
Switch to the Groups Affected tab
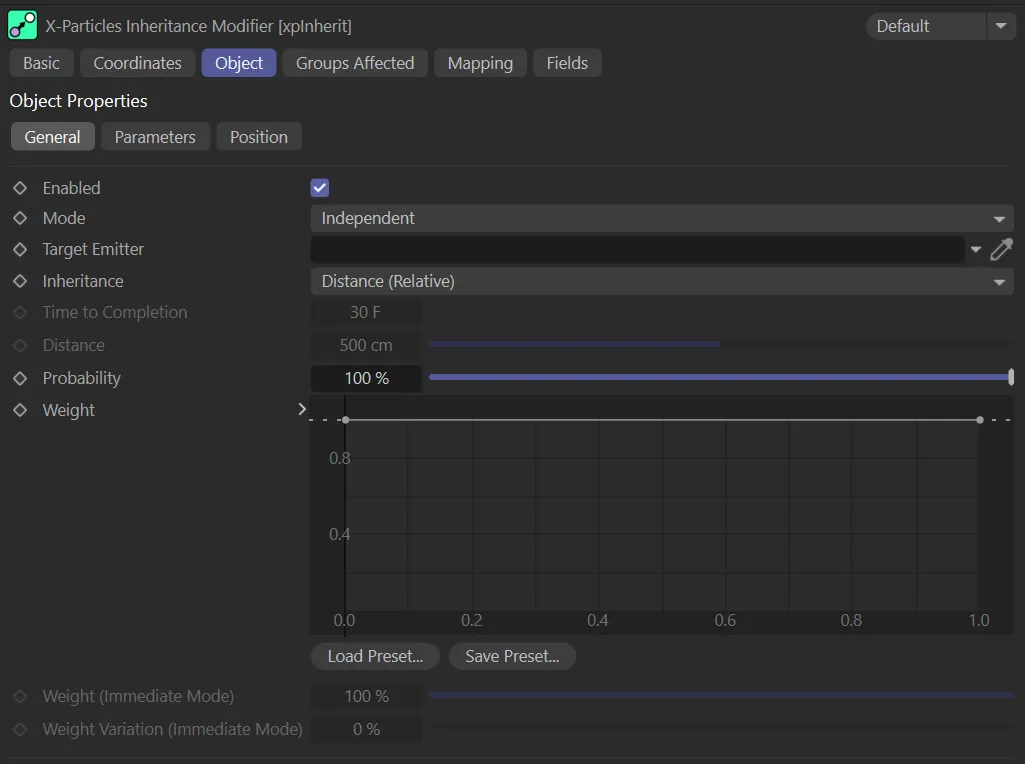(355, 63)
